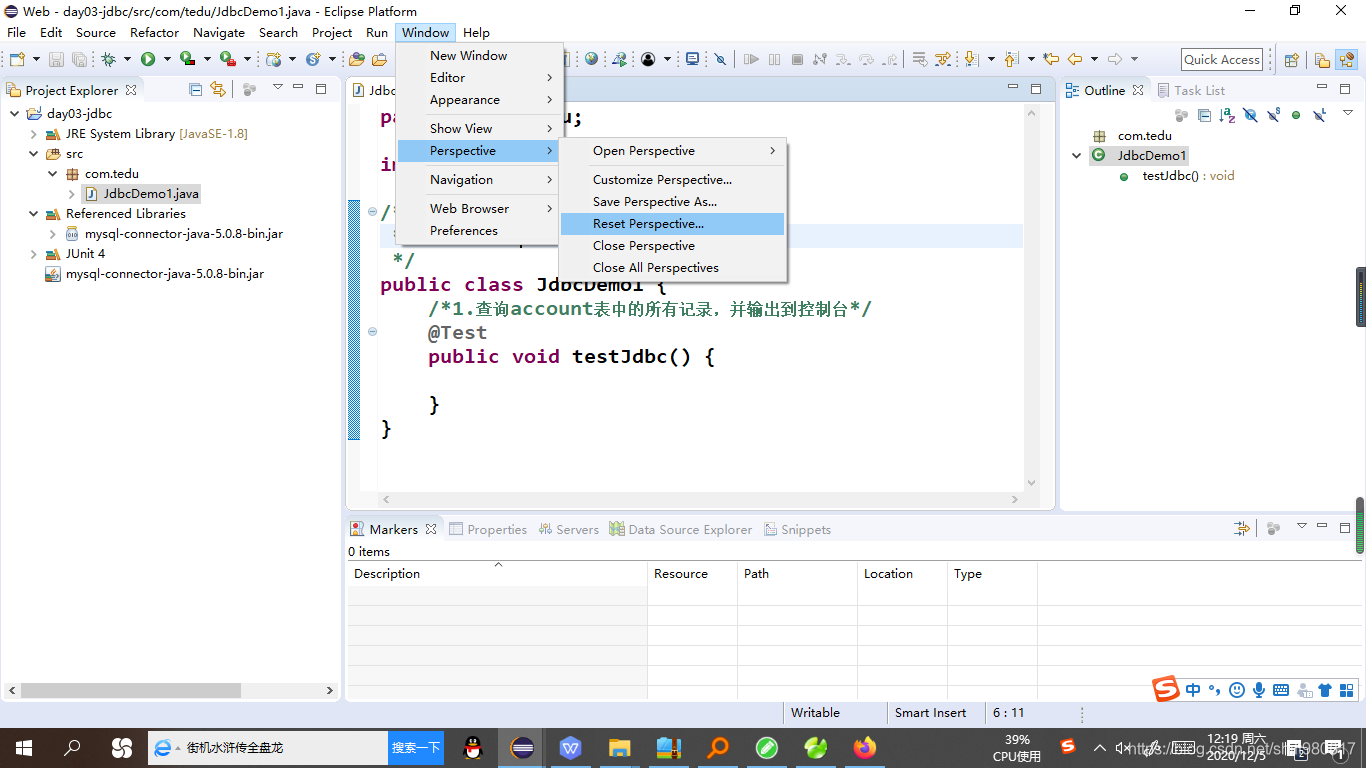Toggle Link with Editor in Project Explorer
This screenshot has height=768, width=1366.
pos(217,90)
